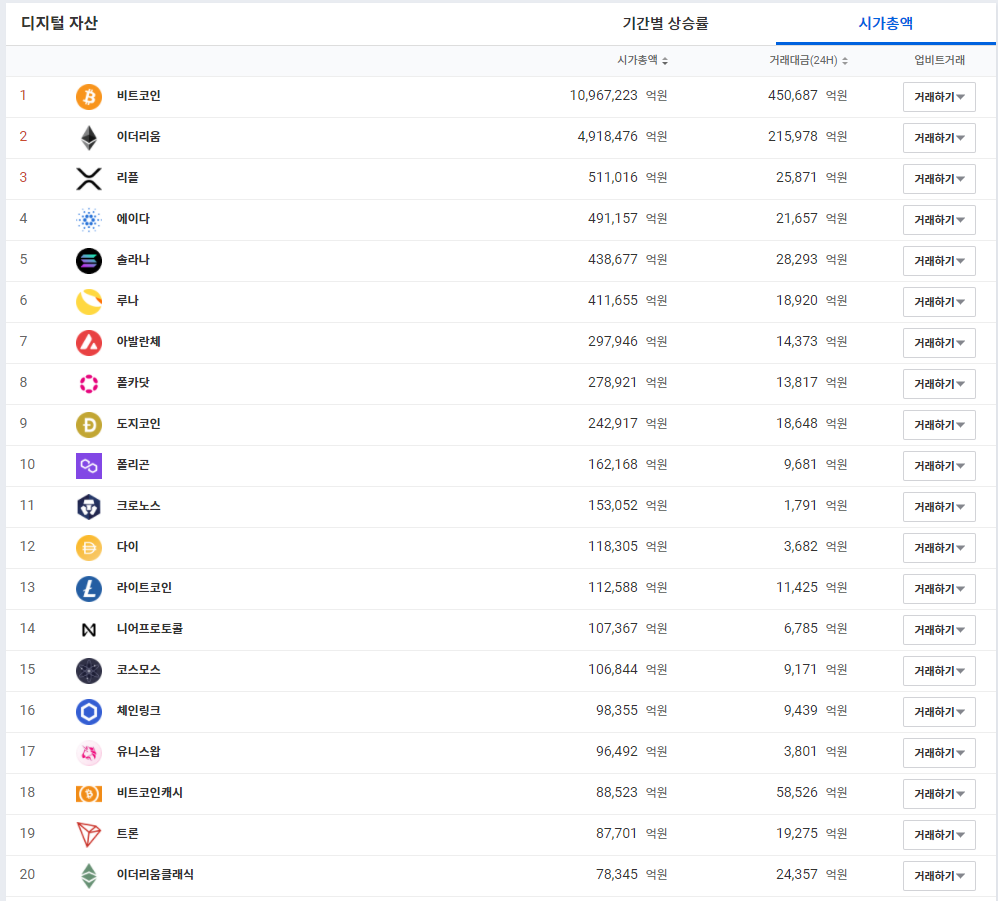Screen dimensions: 998x901
Task: Click the 유니스왑 name text
Action: [x=138, y=751]
